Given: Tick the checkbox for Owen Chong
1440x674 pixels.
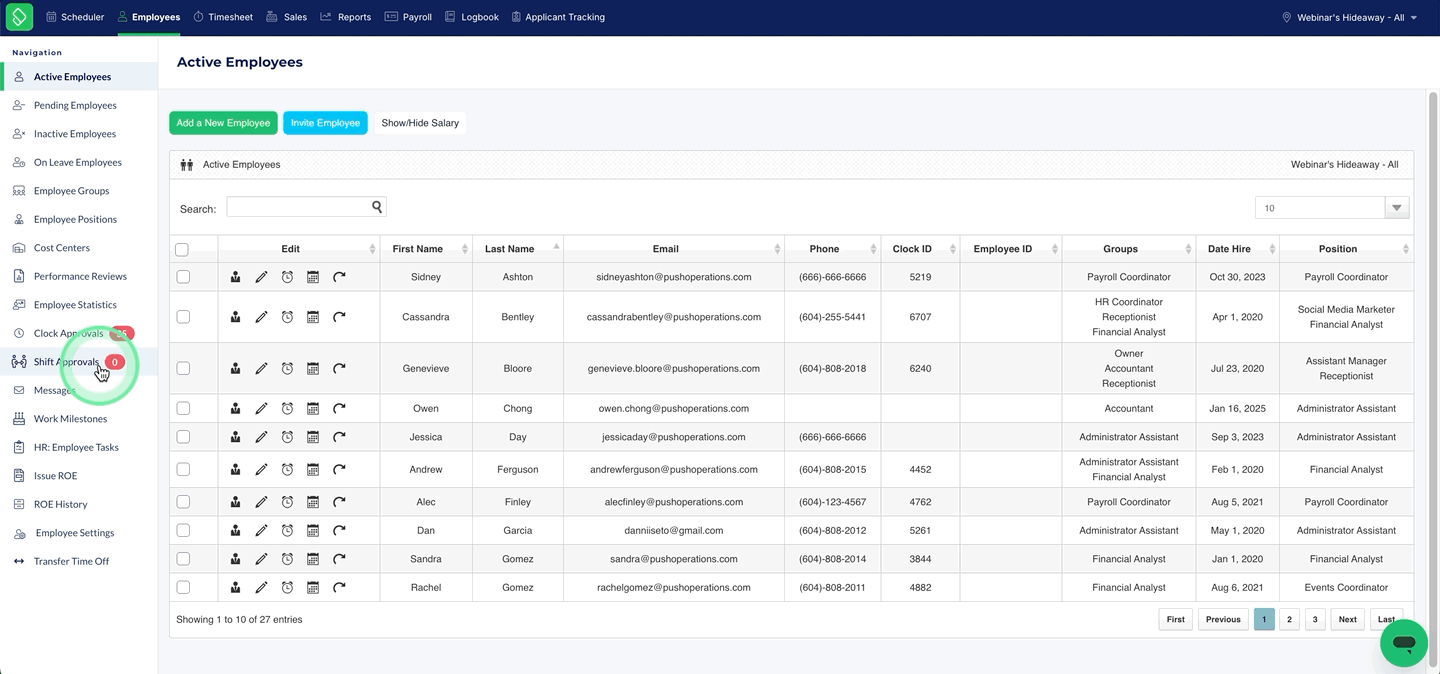Looking at the screenshot, I should (183, 409).
